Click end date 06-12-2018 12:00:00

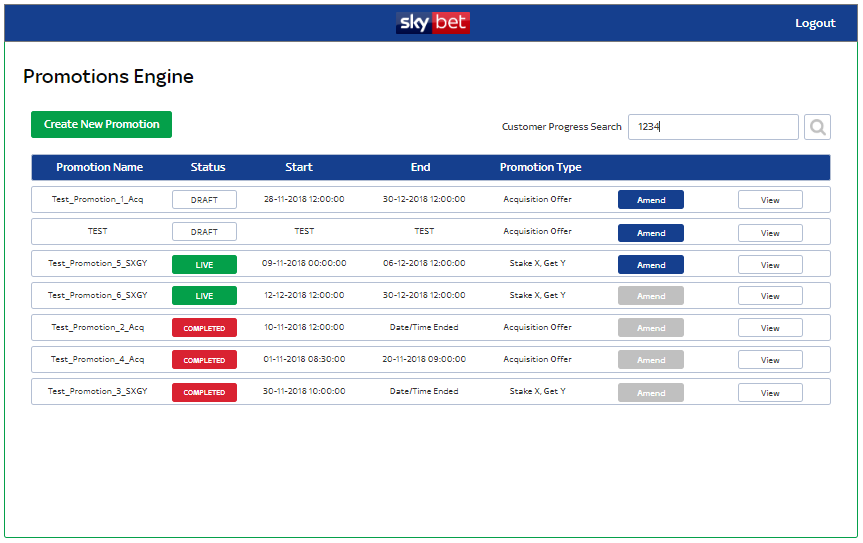click(424, 263)
